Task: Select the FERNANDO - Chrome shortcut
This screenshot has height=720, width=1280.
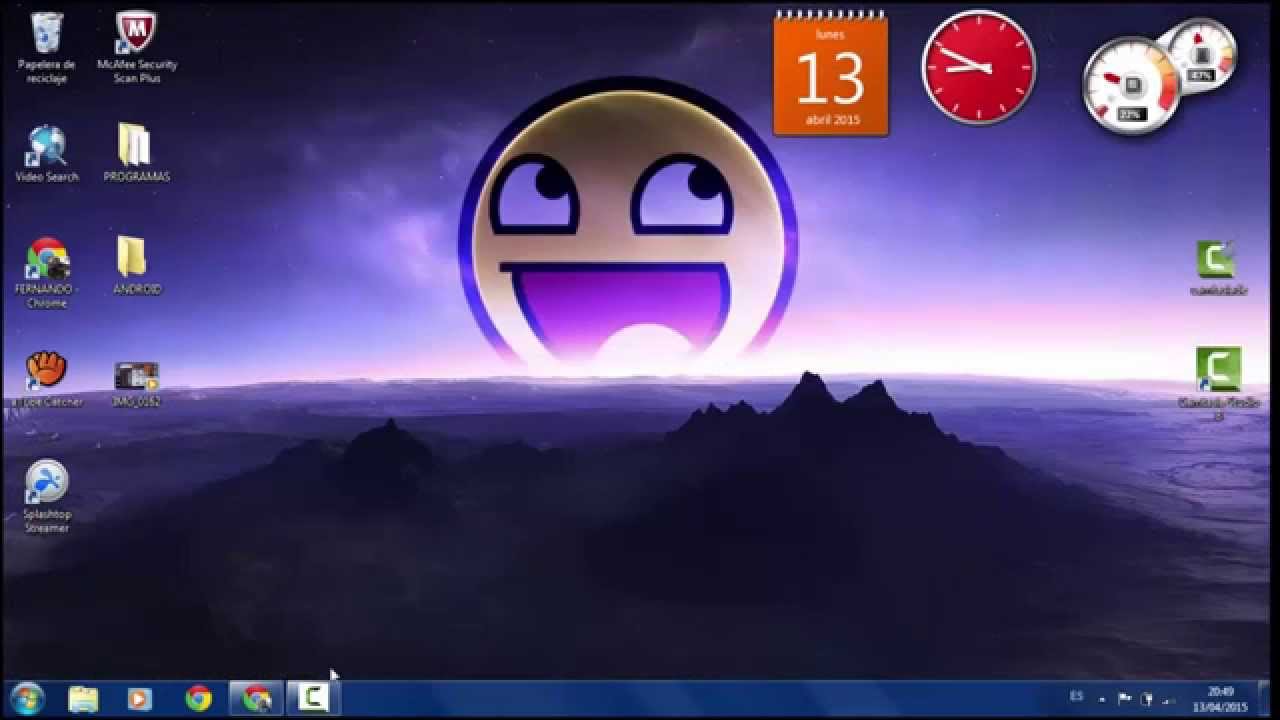Action: click(x=46, y=273)
